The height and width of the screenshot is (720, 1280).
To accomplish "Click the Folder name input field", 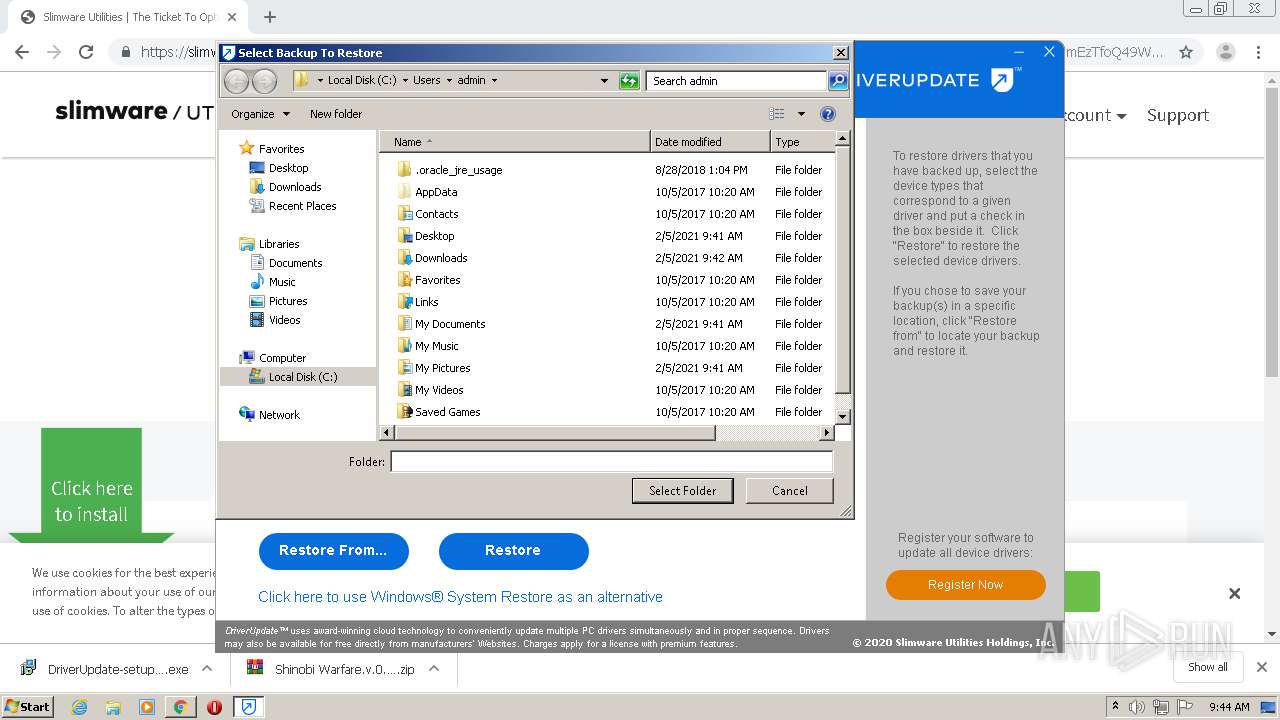I will click(x=611, y=462).
